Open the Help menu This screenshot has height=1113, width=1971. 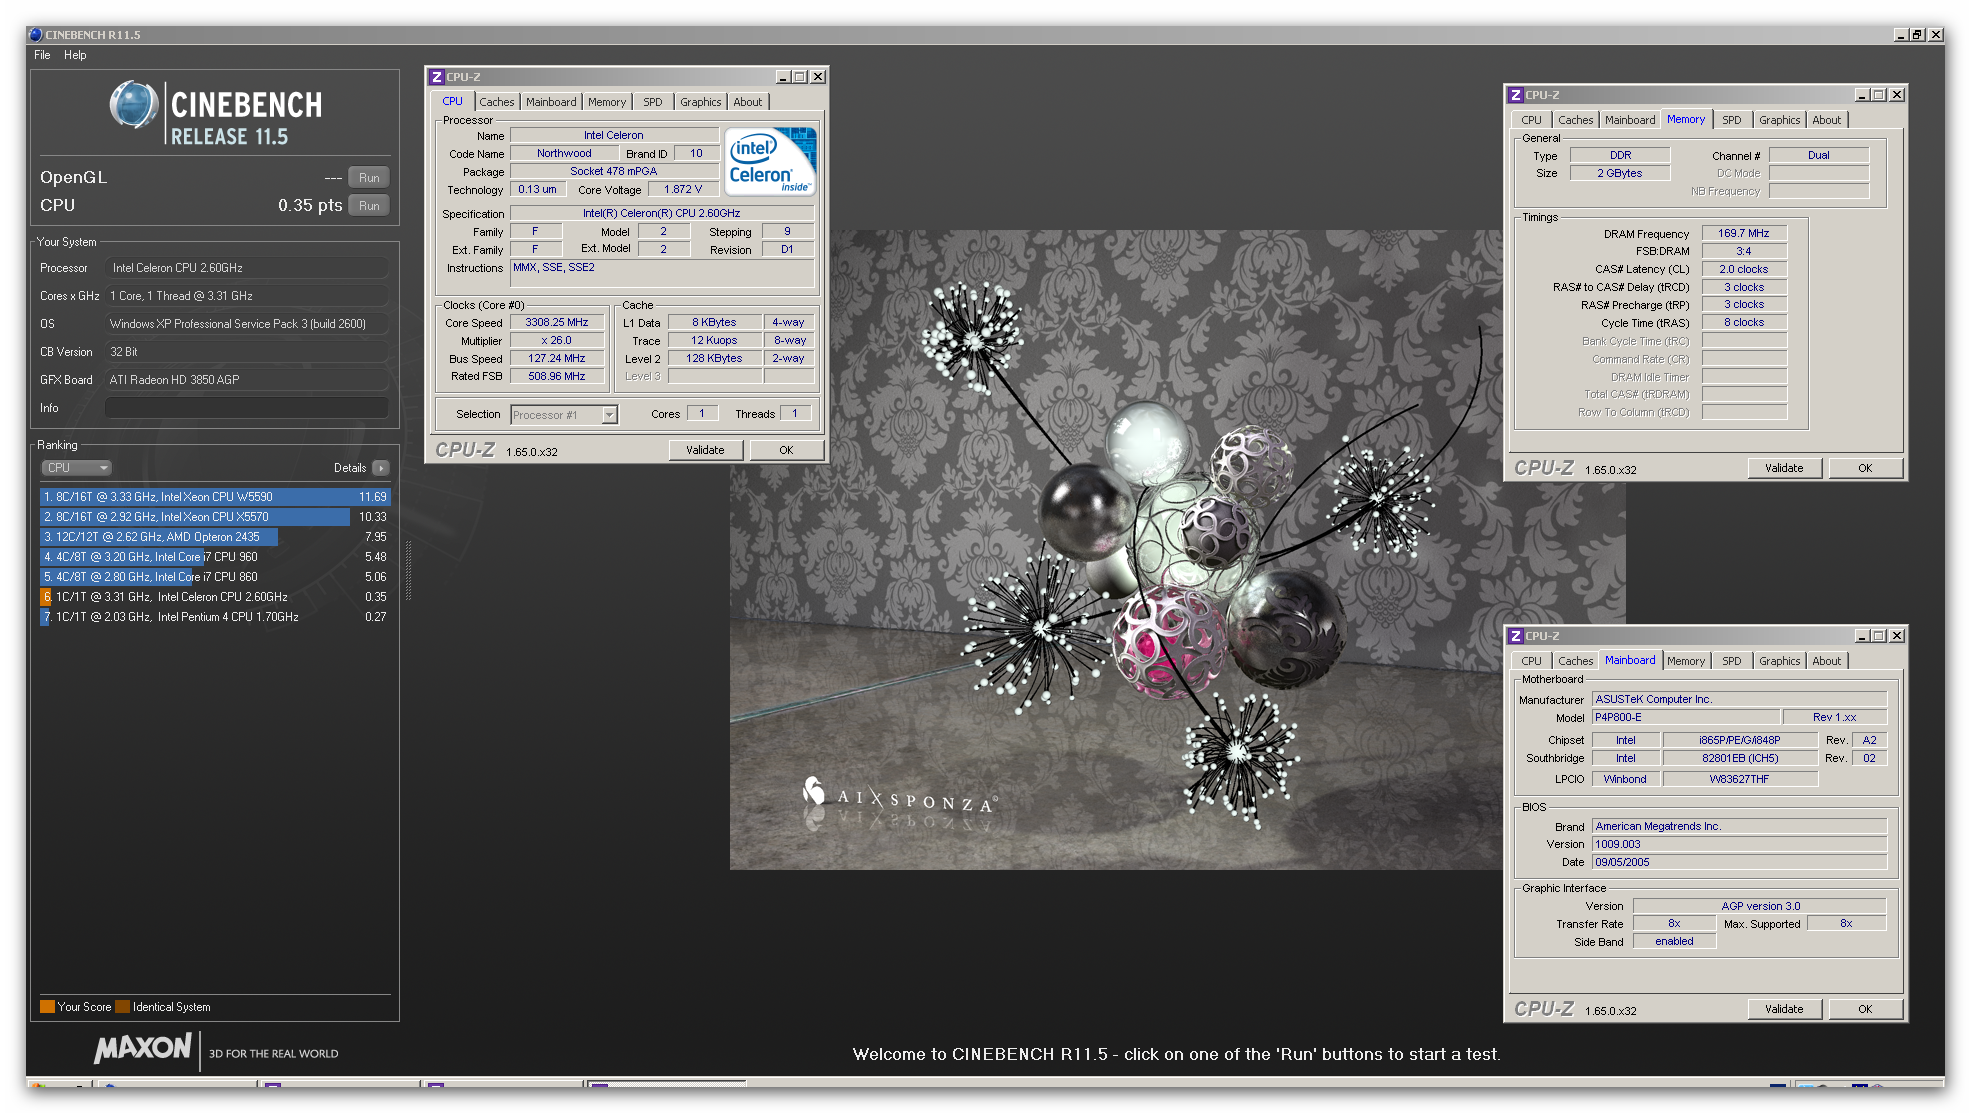[75, 55]
